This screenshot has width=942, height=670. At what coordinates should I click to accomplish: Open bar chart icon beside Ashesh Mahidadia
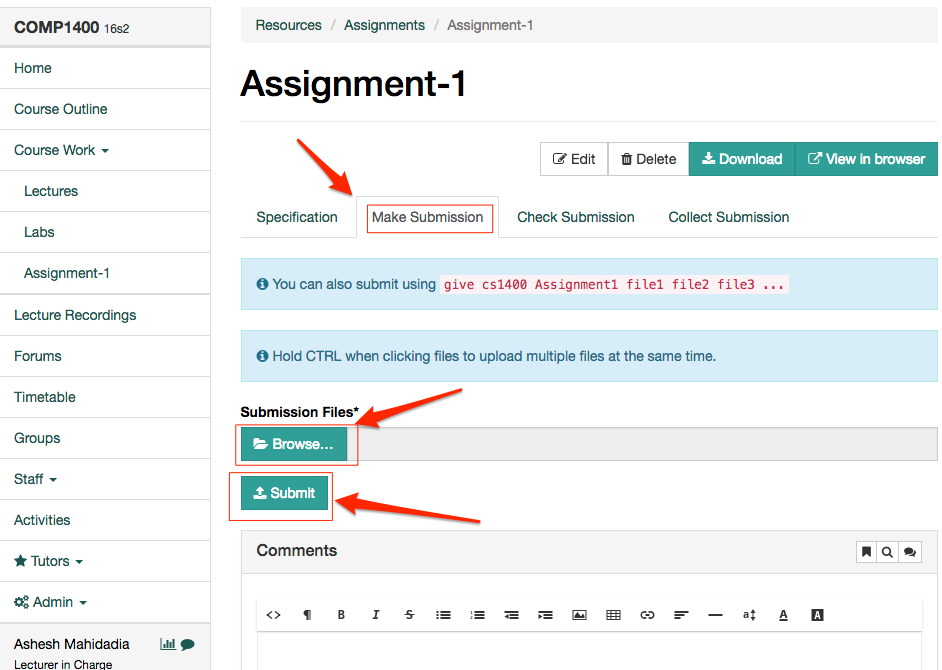pos(168,644)
